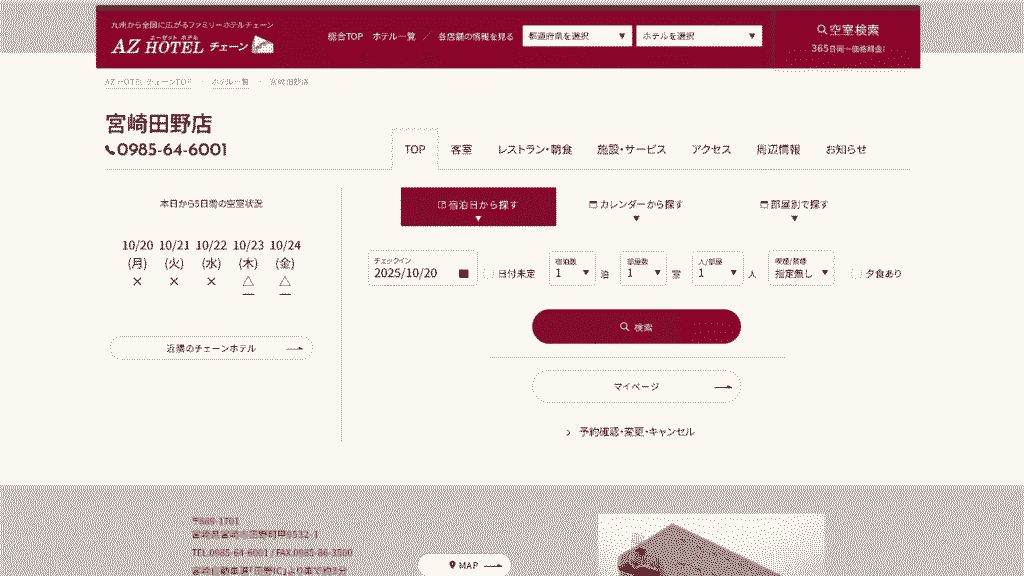Toggle the 日付未定 checkbox

[490, 273]
